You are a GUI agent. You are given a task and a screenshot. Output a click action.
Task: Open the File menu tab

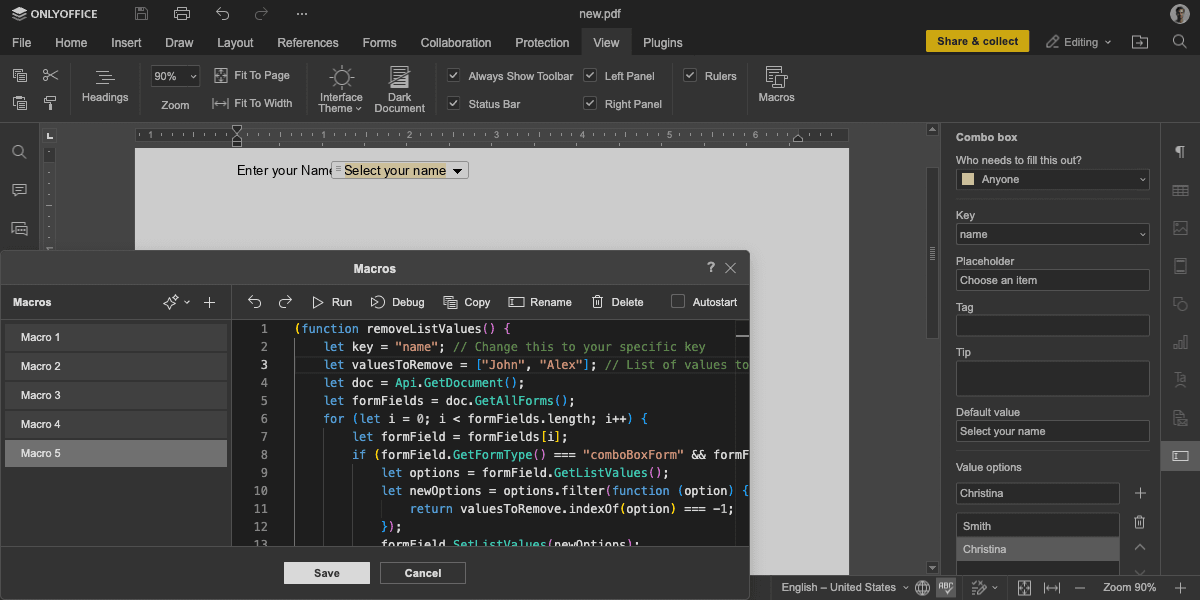21,42
